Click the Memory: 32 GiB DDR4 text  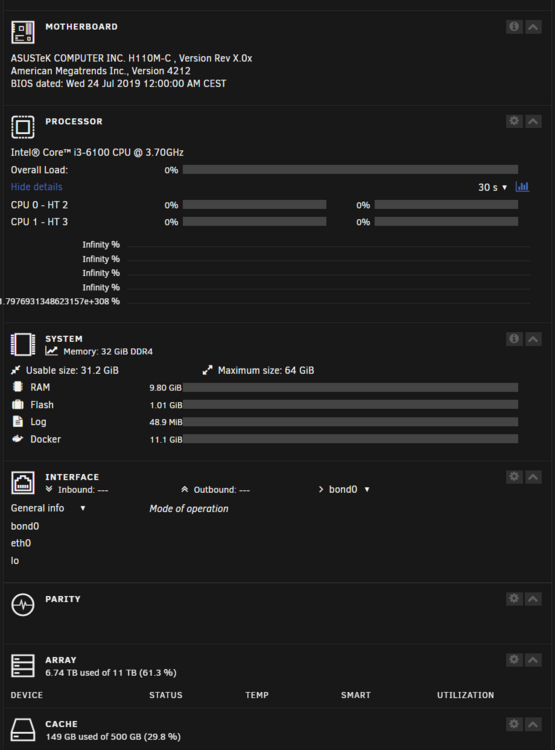(108, 352)
